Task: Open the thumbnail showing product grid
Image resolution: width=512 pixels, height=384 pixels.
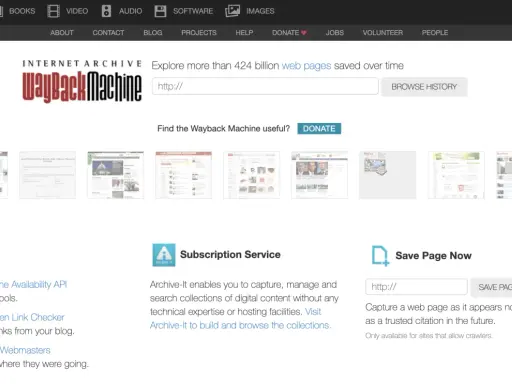Action: [252, 175]
